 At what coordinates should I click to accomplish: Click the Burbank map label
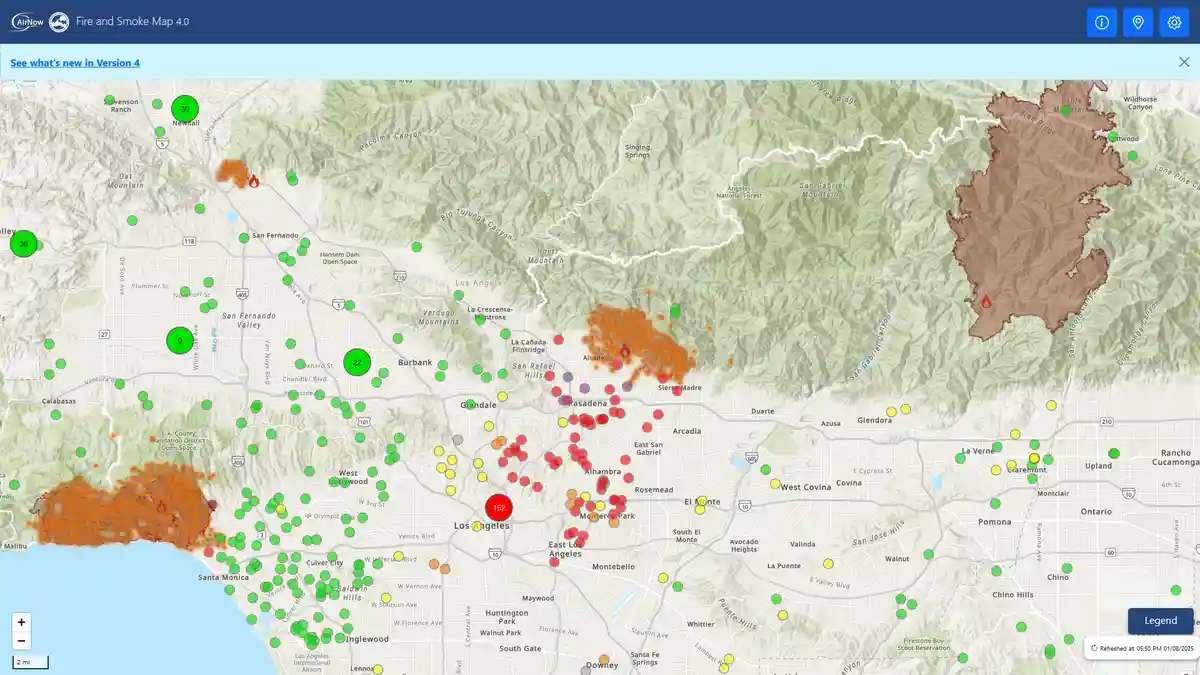415,362
